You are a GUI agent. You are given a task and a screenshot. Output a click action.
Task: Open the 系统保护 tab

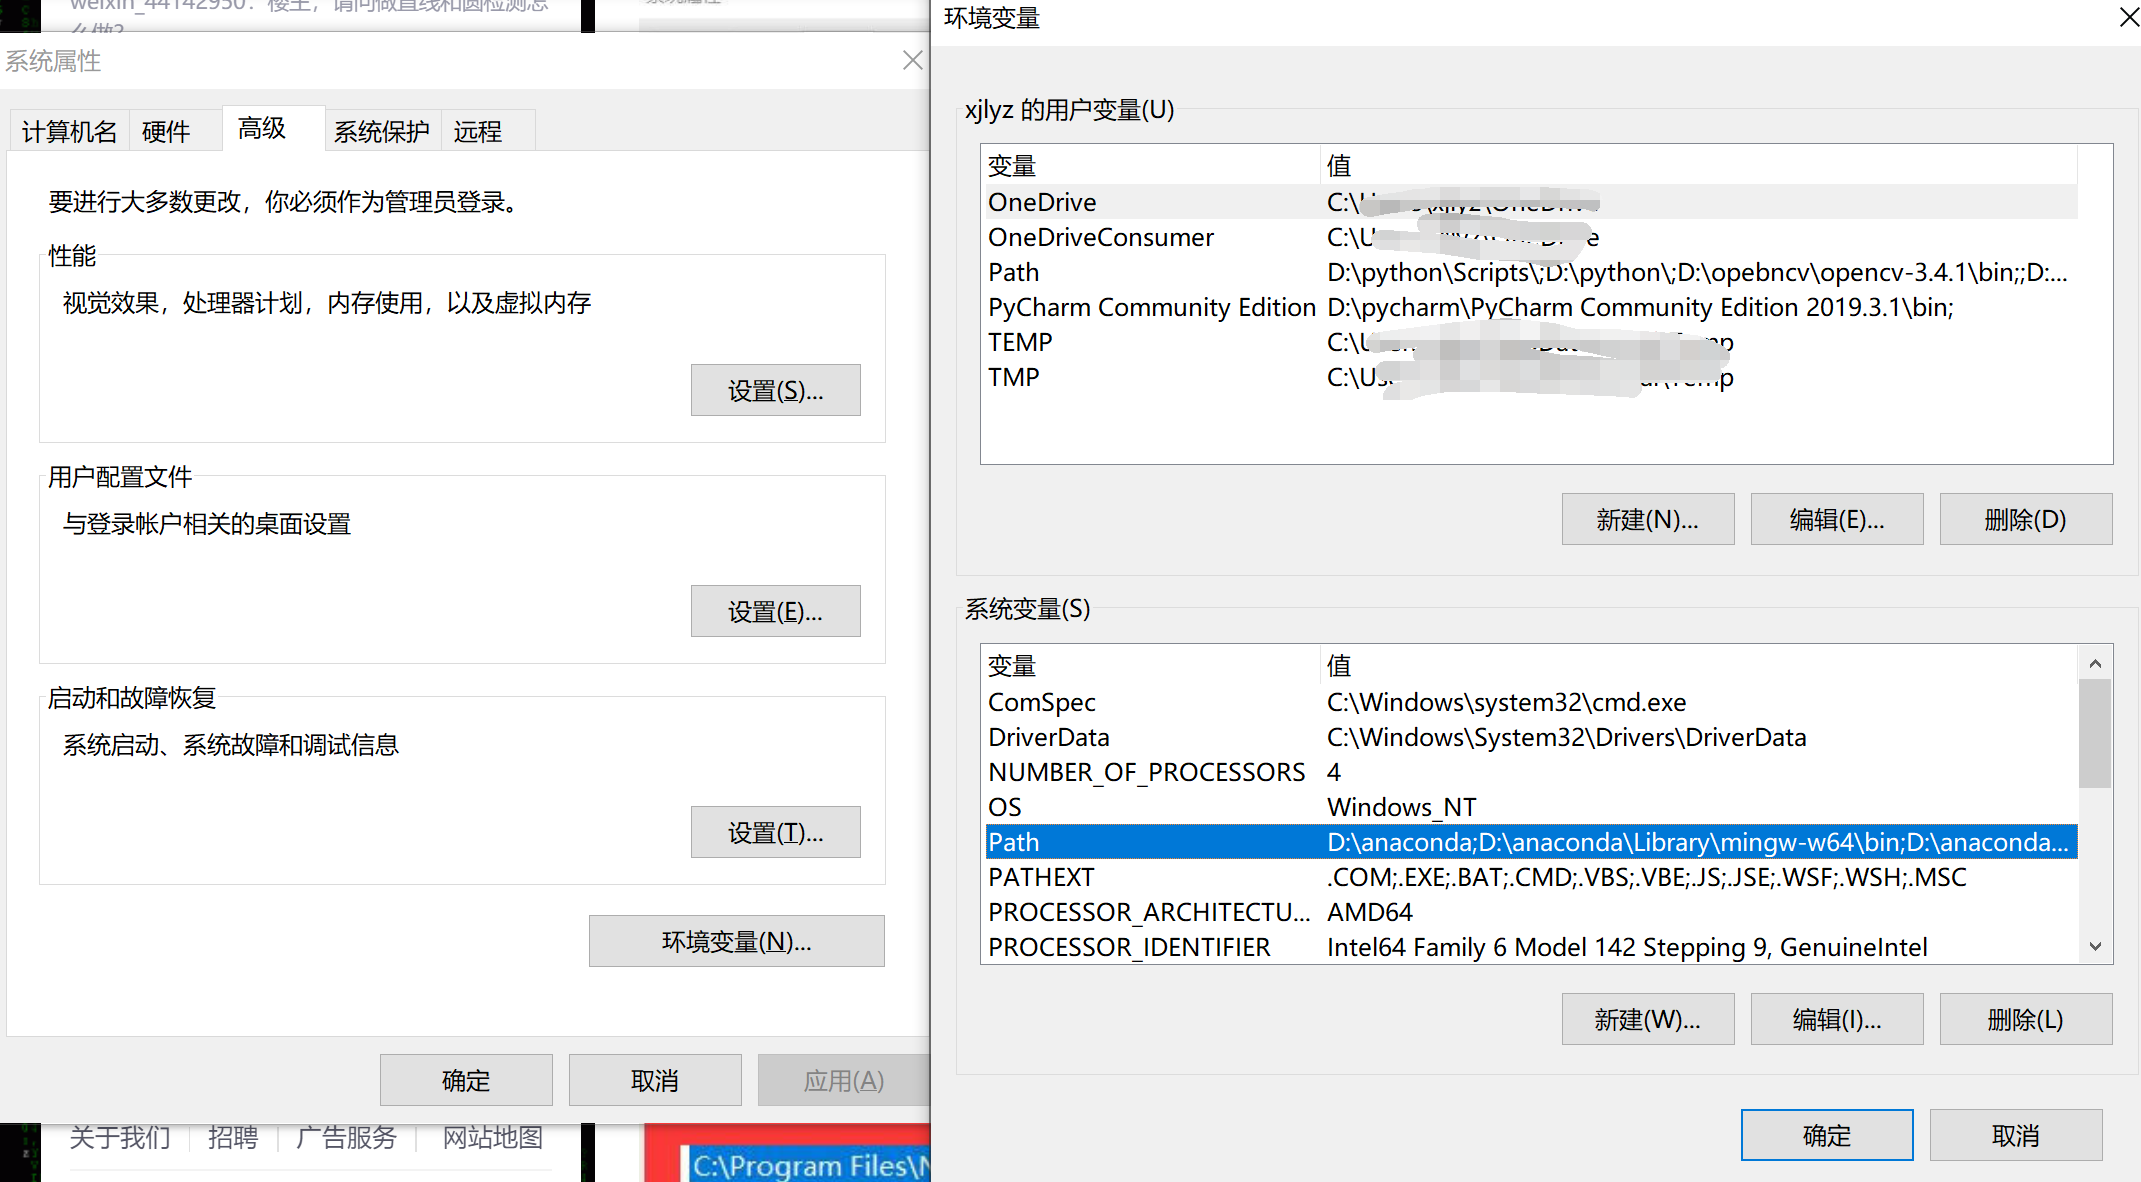pyautogui.click(x=381, y=130)
